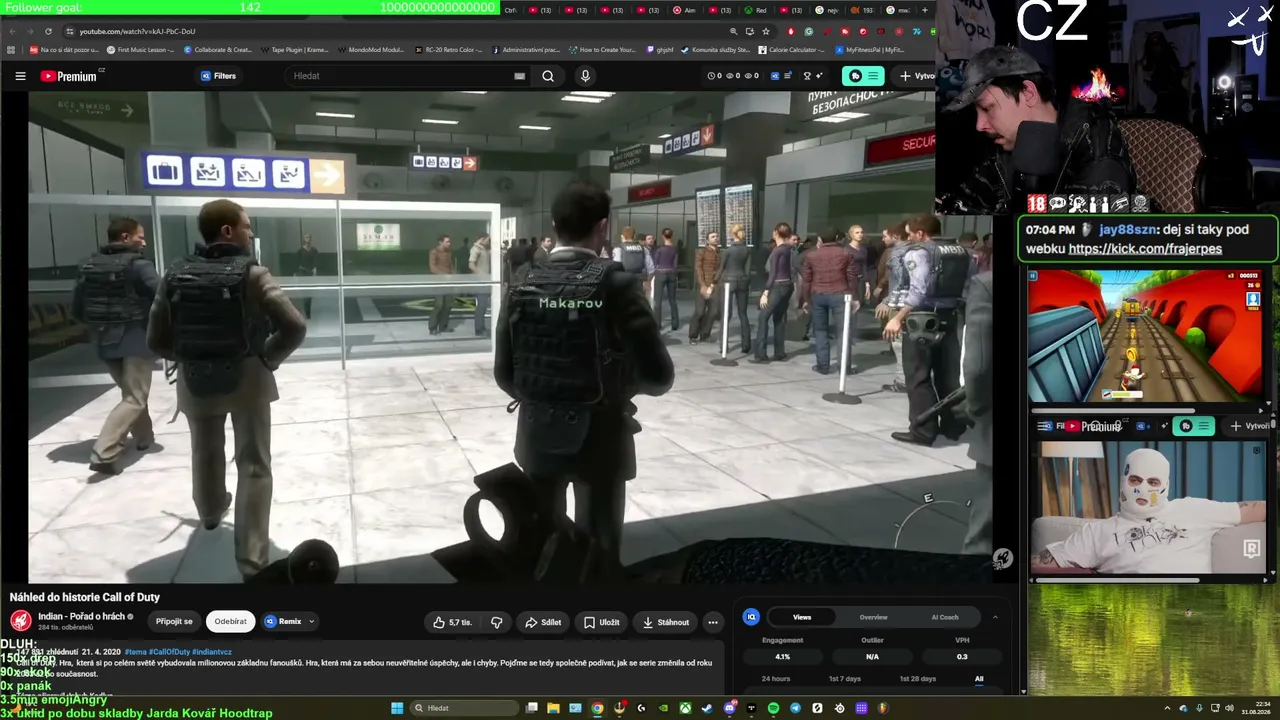This screenshot has height=720, width=1280.
Task: Open a new browser tab
Action: (x=924, y=10)
